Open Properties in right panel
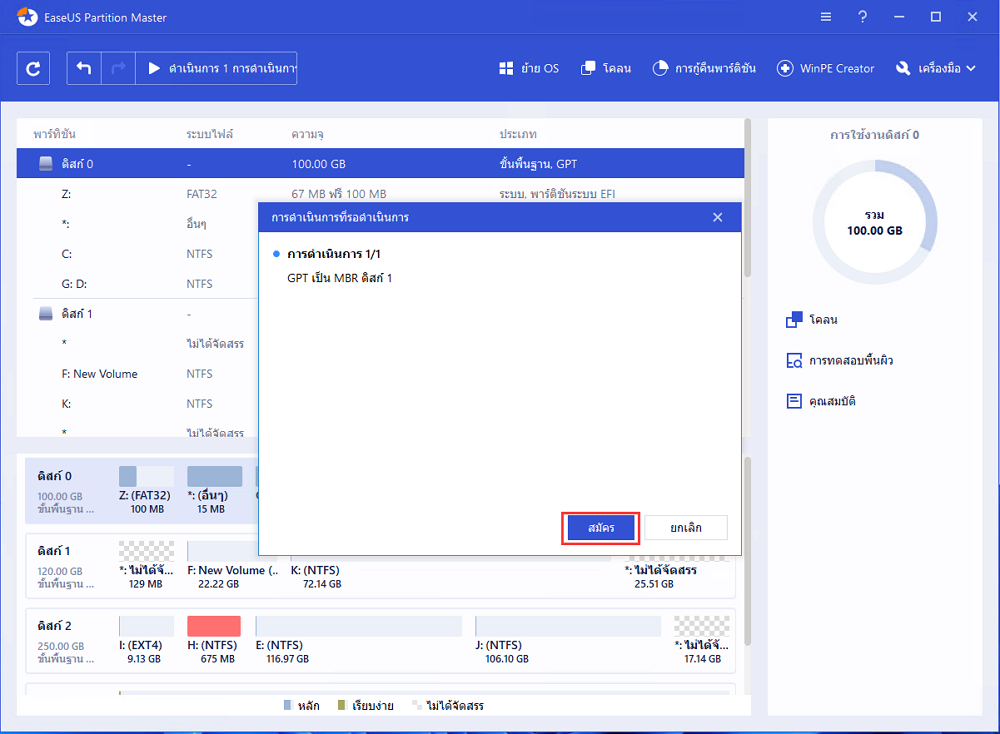The image size is (1000, 734). pos(821,401)
